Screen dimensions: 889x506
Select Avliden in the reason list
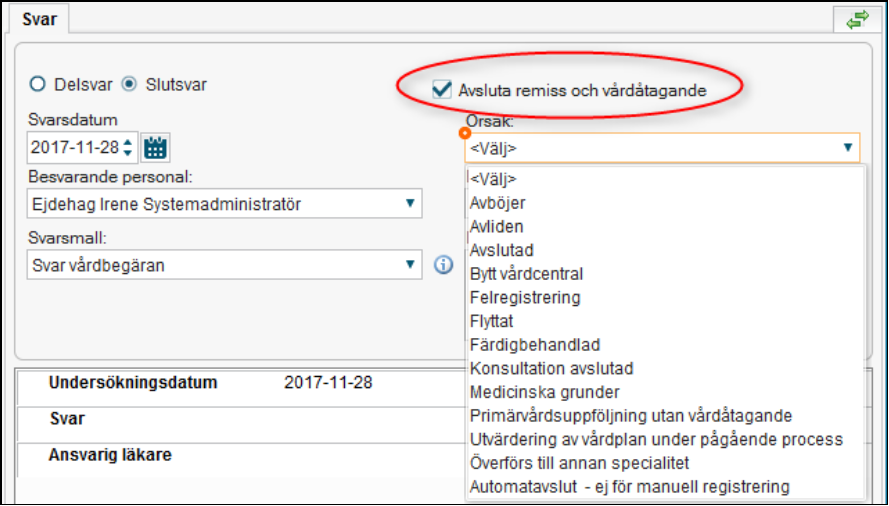tap(496, 227)
